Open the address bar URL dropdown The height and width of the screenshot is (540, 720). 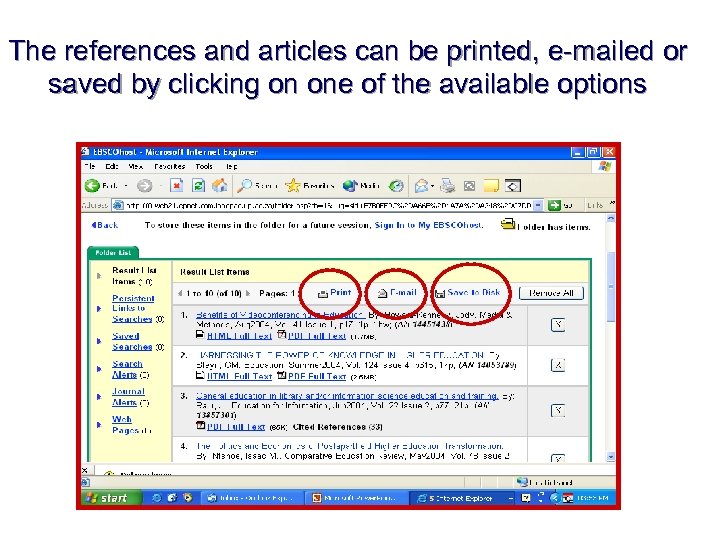(x=538, y=205)
